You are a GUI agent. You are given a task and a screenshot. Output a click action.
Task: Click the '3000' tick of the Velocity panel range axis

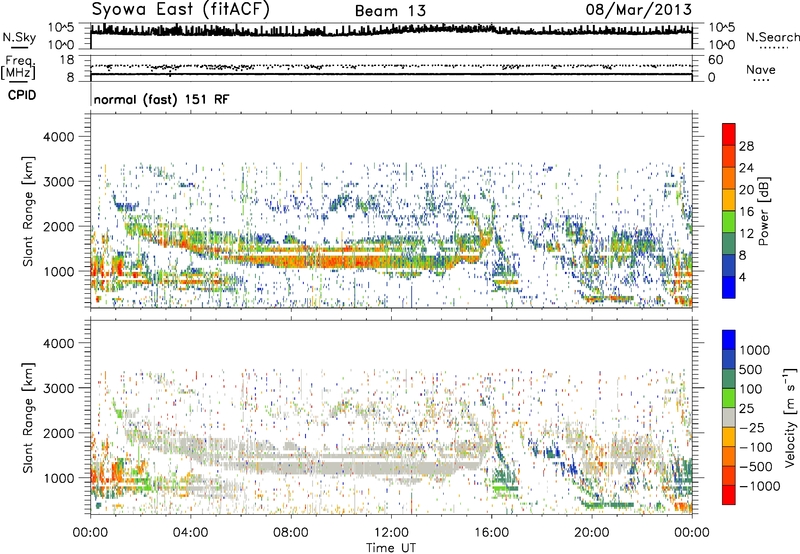(x=59, y=388)
